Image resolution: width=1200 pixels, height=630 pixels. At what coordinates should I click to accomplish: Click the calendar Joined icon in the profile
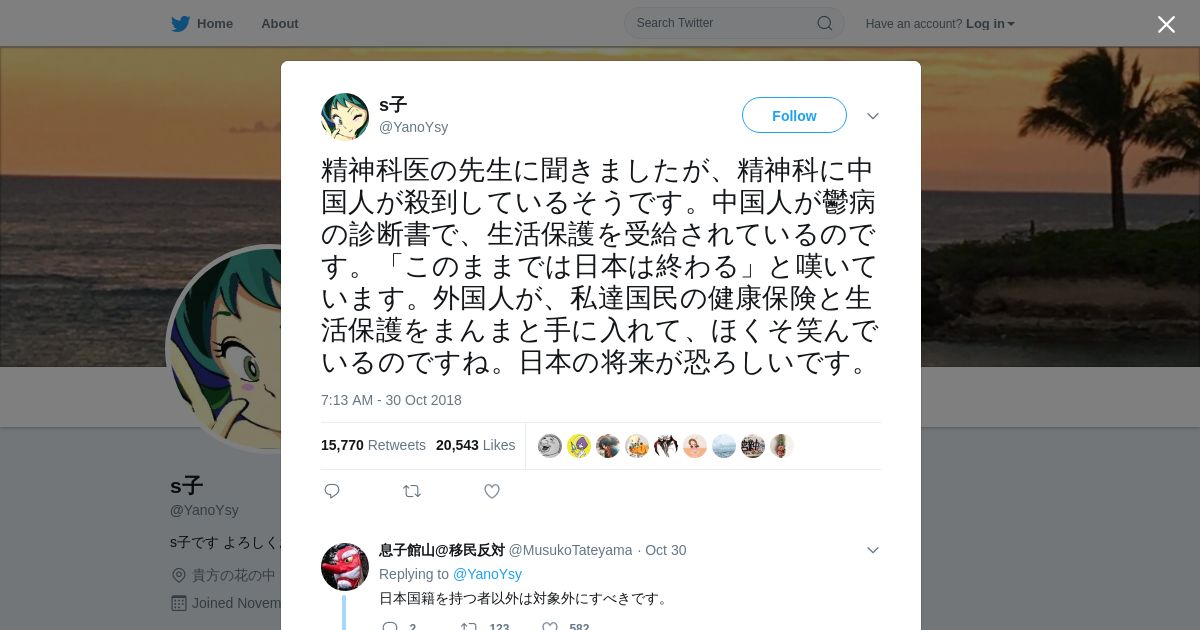[179, 603]
